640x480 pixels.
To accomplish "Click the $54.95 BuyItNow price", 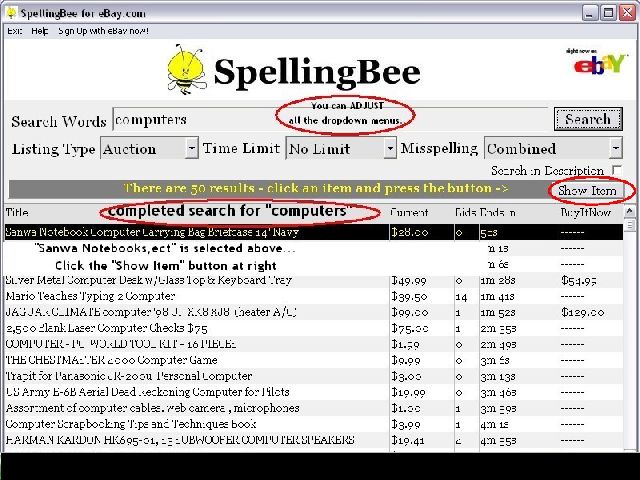I will tap(579, 280).
